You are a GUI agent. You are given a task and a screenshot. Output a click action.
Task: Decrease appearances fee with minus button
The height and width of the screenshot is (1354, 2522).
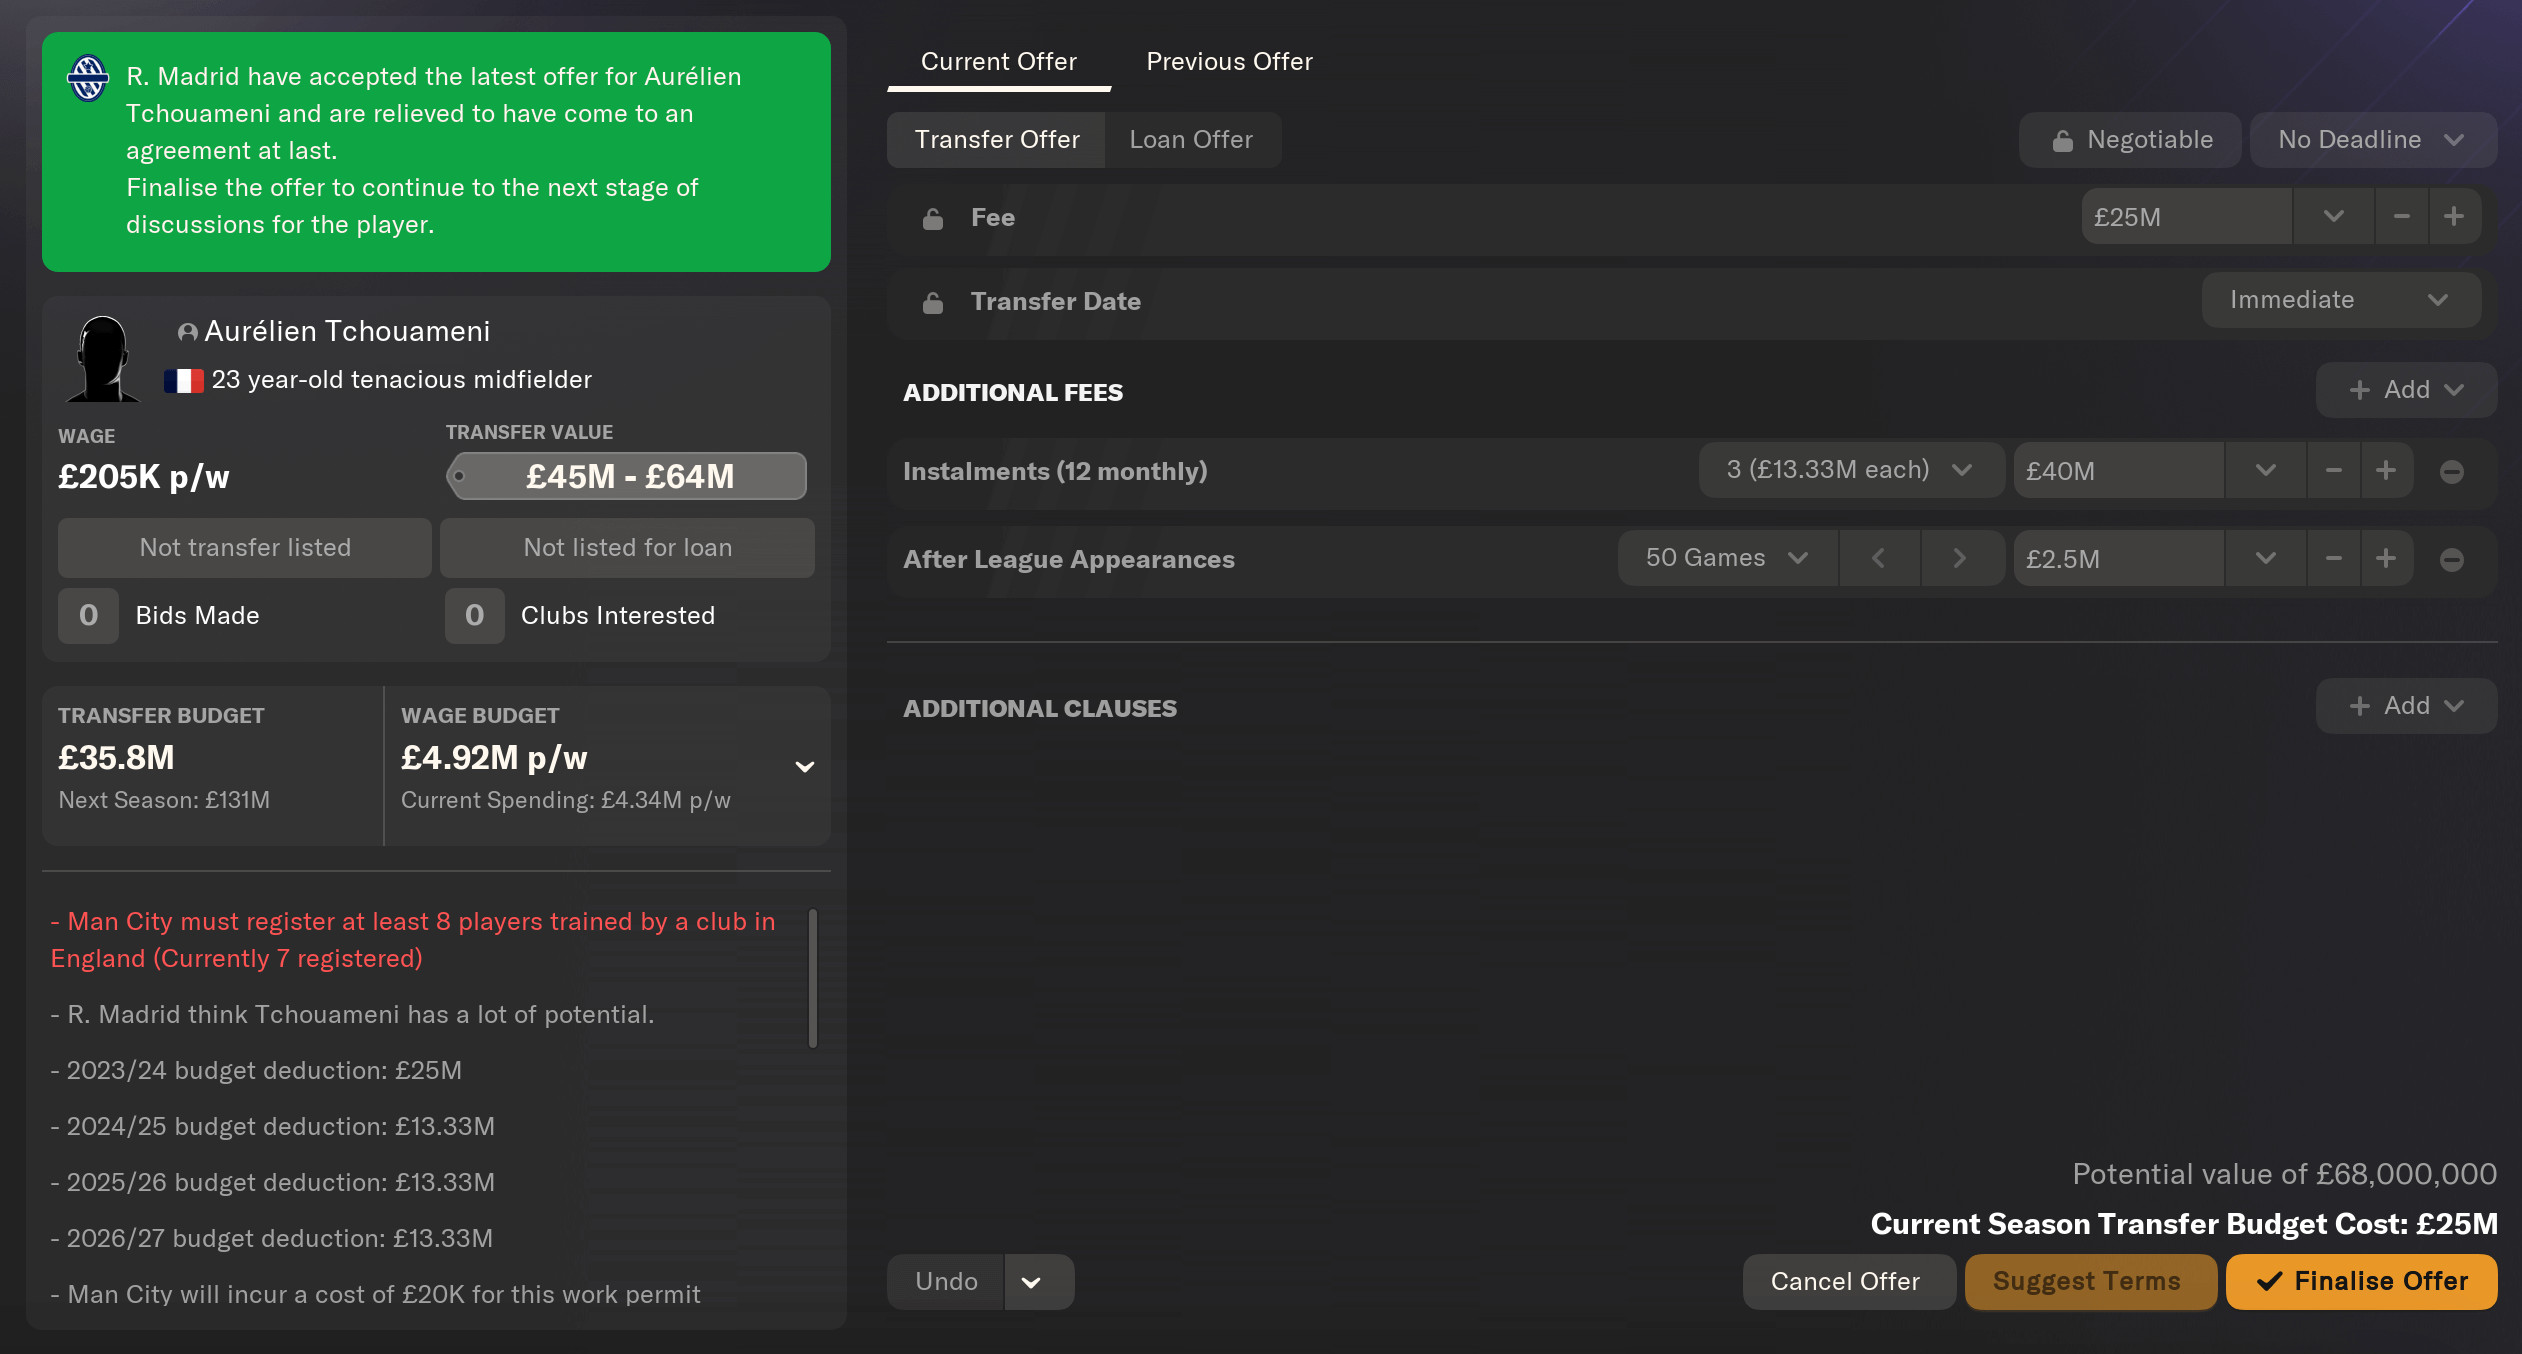(x=2333, y=558)
